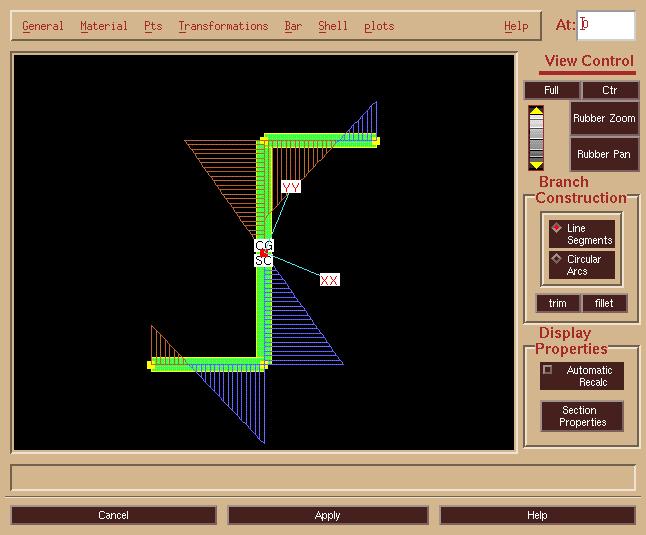This screenshot has width=646, height=535.
Task: Open the Transformations menu
Action: point(223,26)
